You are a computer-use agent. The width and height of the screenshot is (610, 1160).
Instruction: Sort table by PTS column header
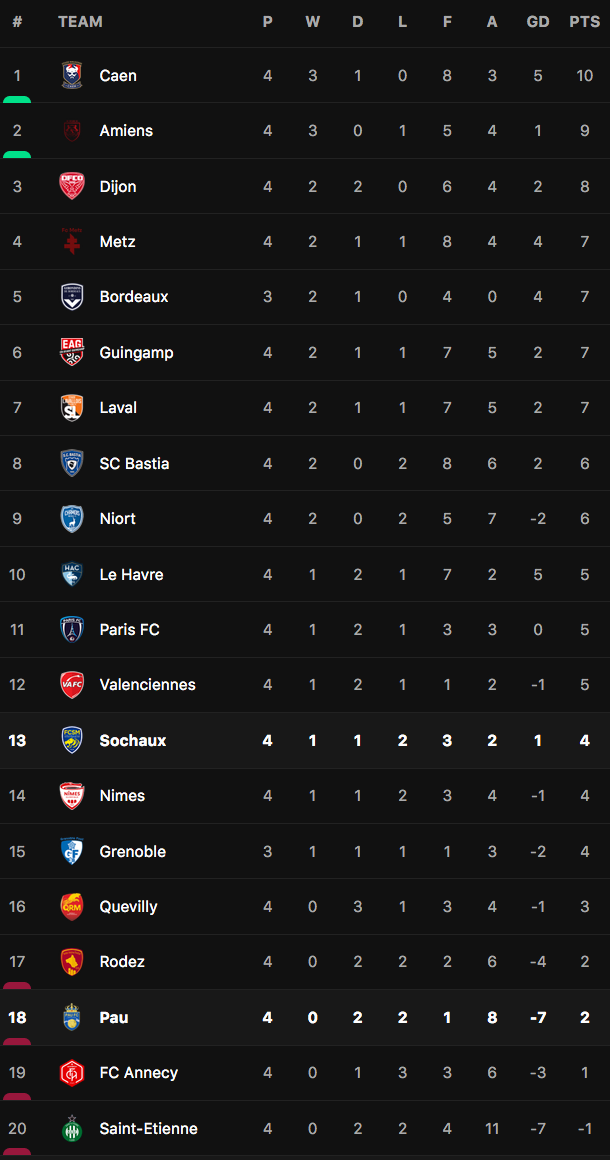[584, 22]
